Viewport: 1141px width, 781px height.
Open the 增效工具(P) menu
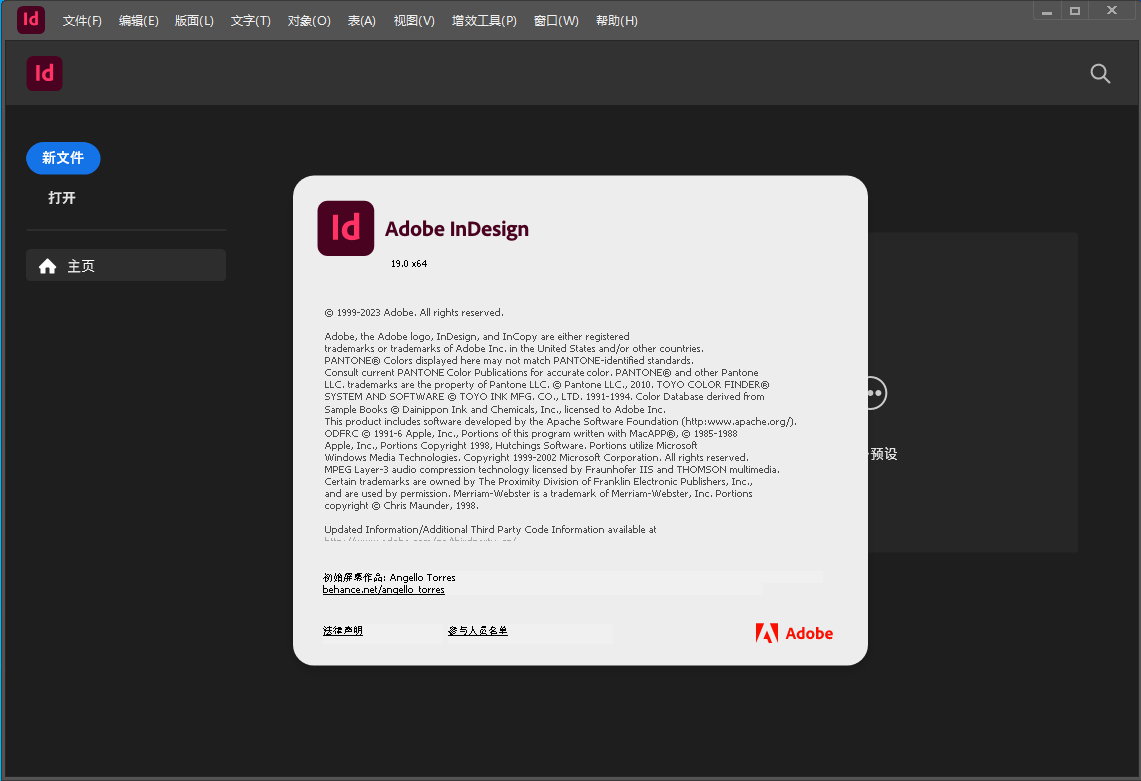(484, 20)
